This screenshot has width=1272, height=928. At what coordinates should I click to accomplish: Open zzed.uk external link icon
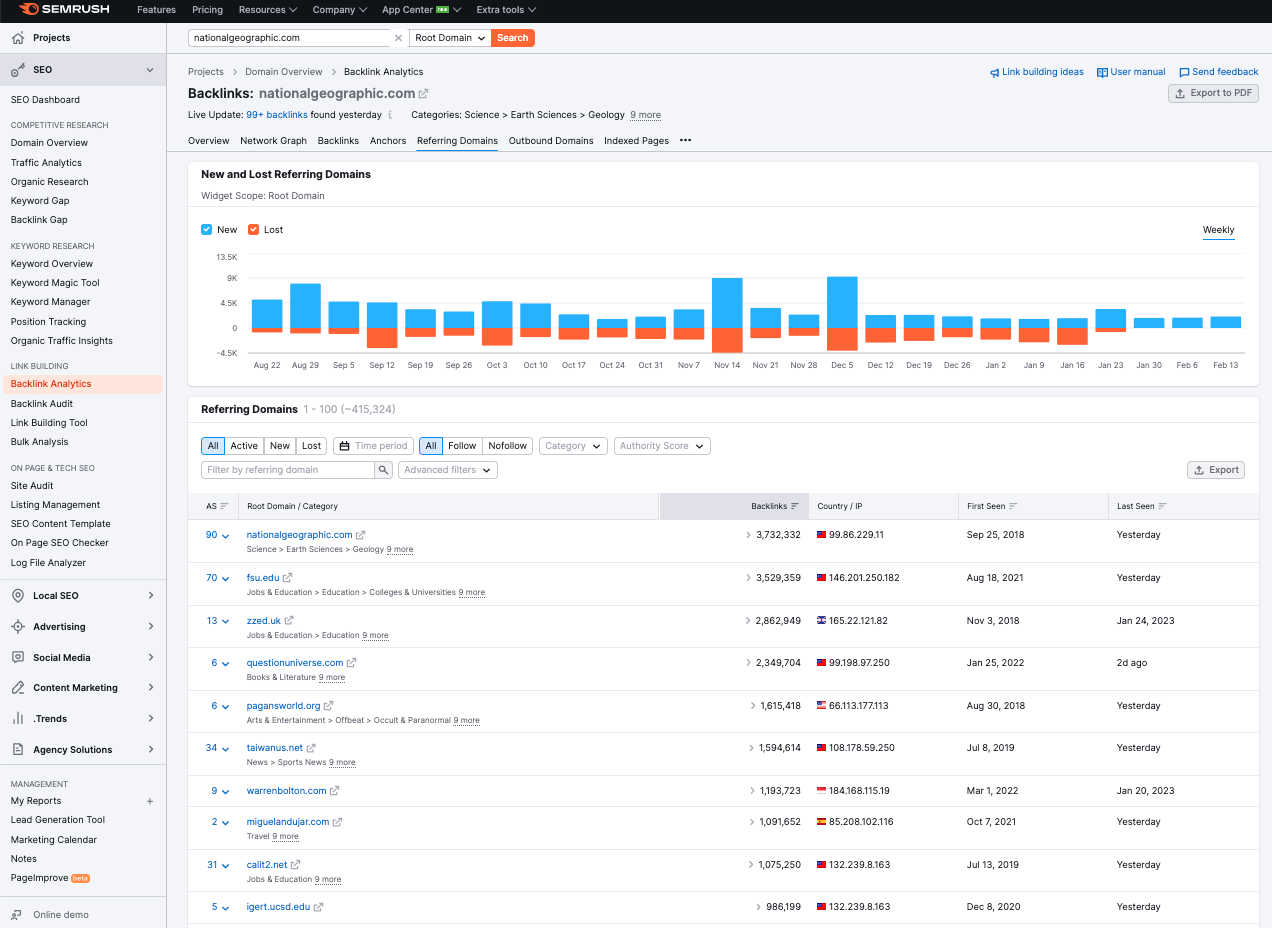coord(290,621)
